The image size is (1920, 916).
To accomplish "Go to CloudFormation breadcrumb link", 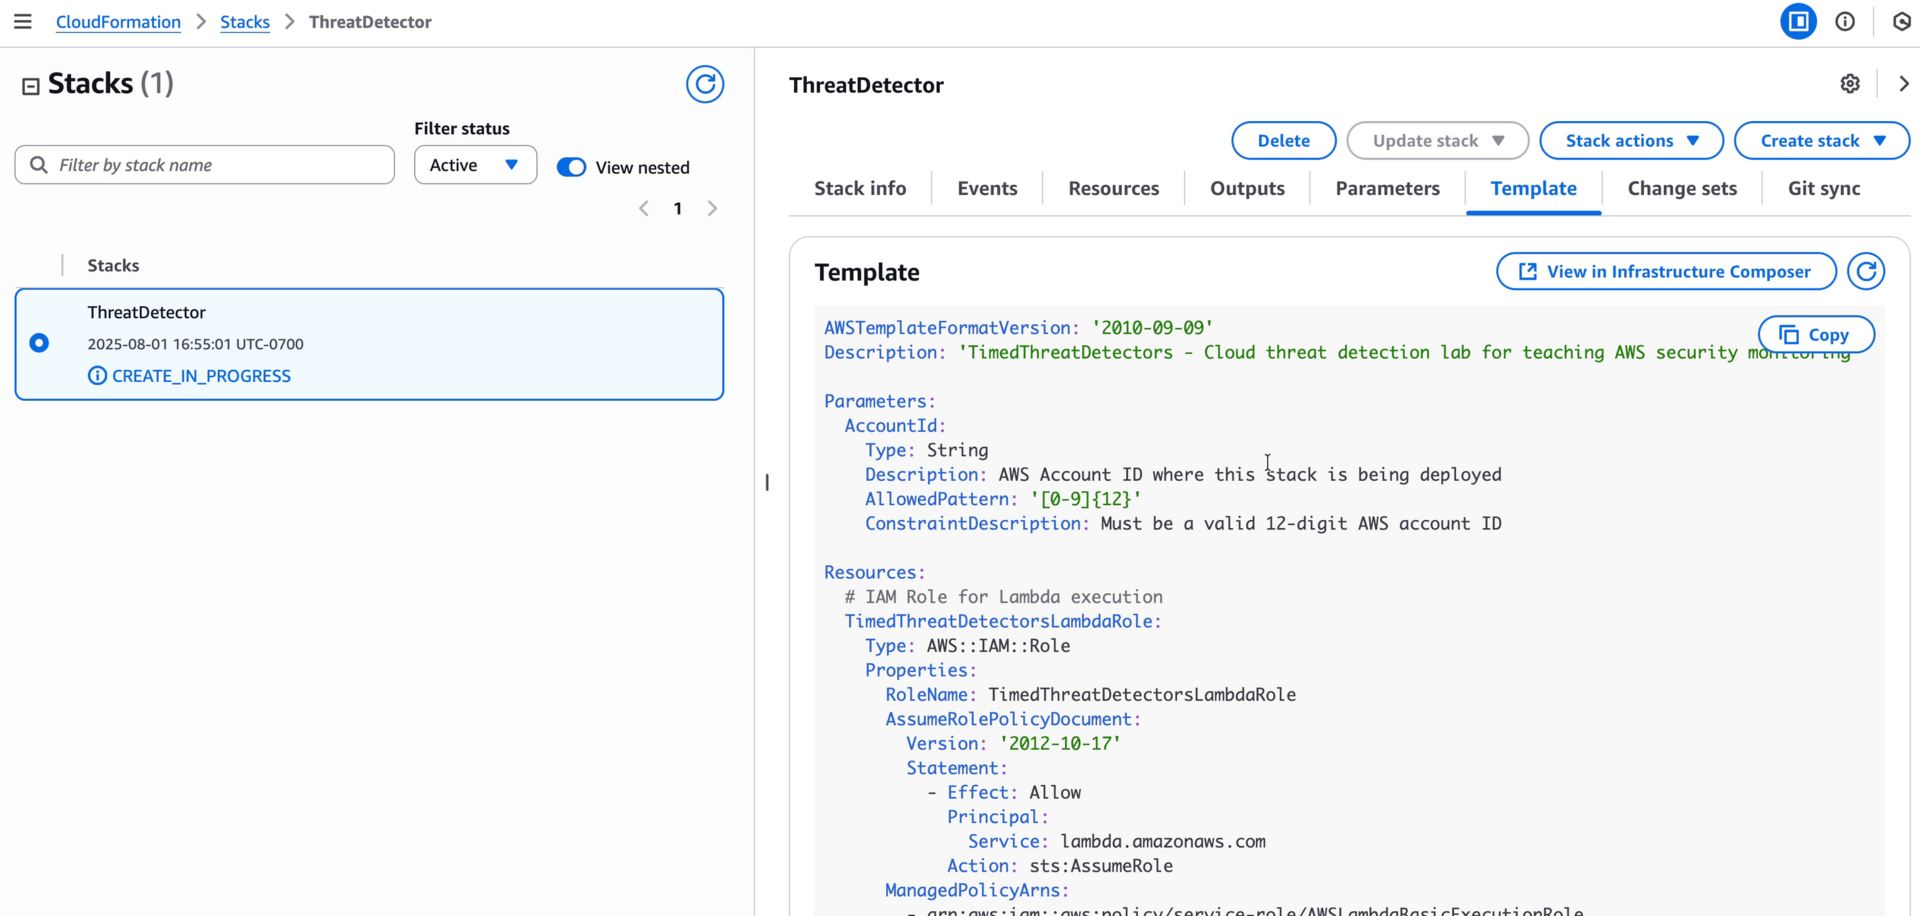I will point(118,21).
